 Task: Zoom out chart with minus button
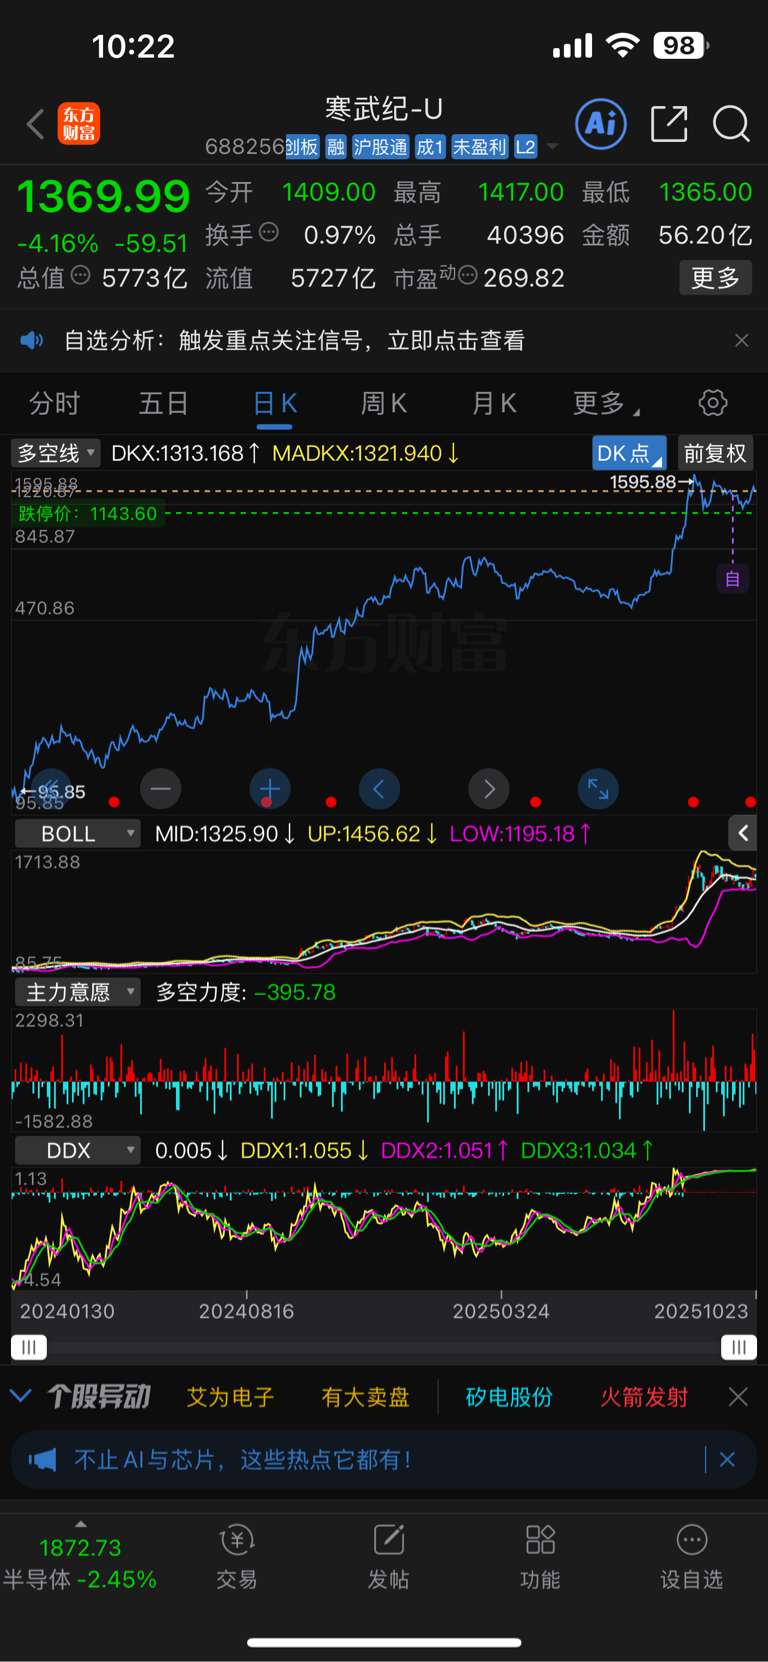[161, 789]
